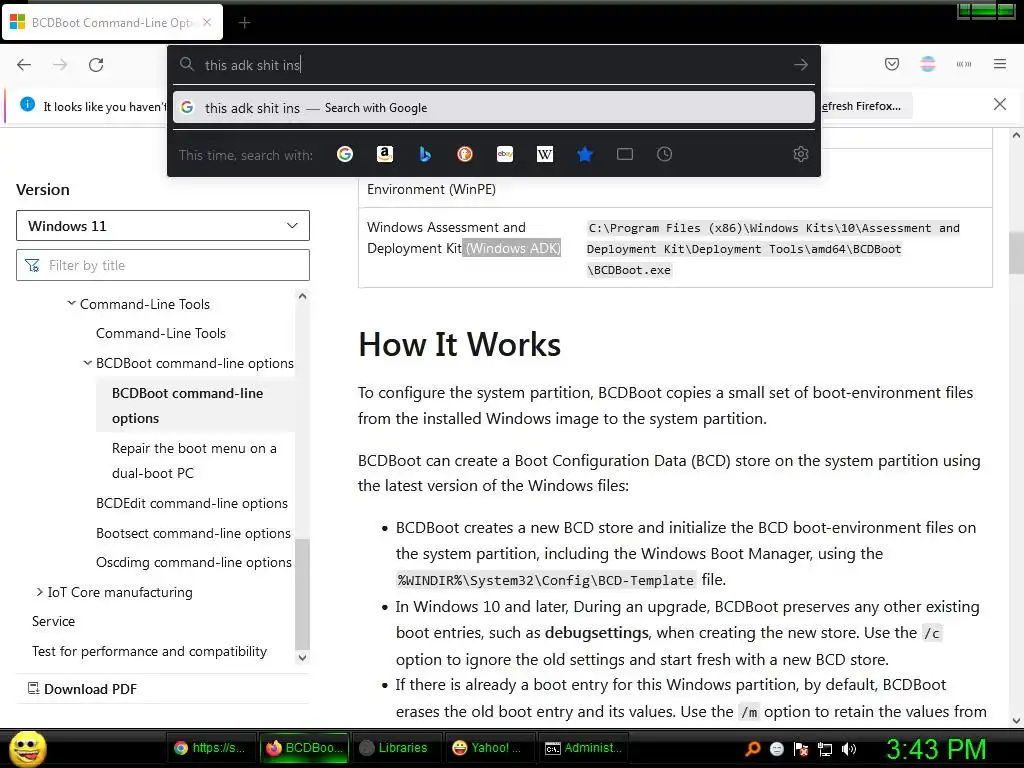Search bookmarks using the star icon
The image size is (1024, 768).
[x=584, y=154]
